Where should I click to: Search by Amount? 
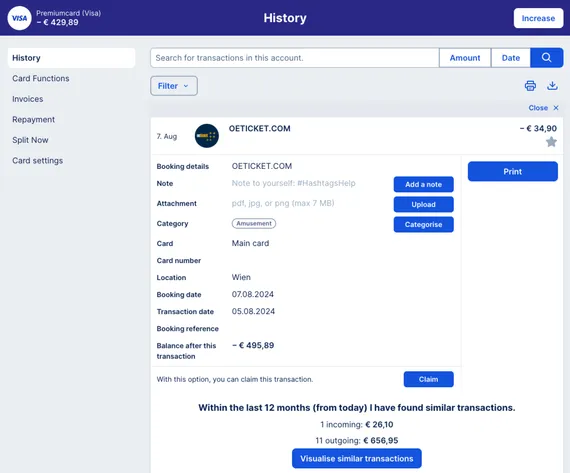[465, 57]
